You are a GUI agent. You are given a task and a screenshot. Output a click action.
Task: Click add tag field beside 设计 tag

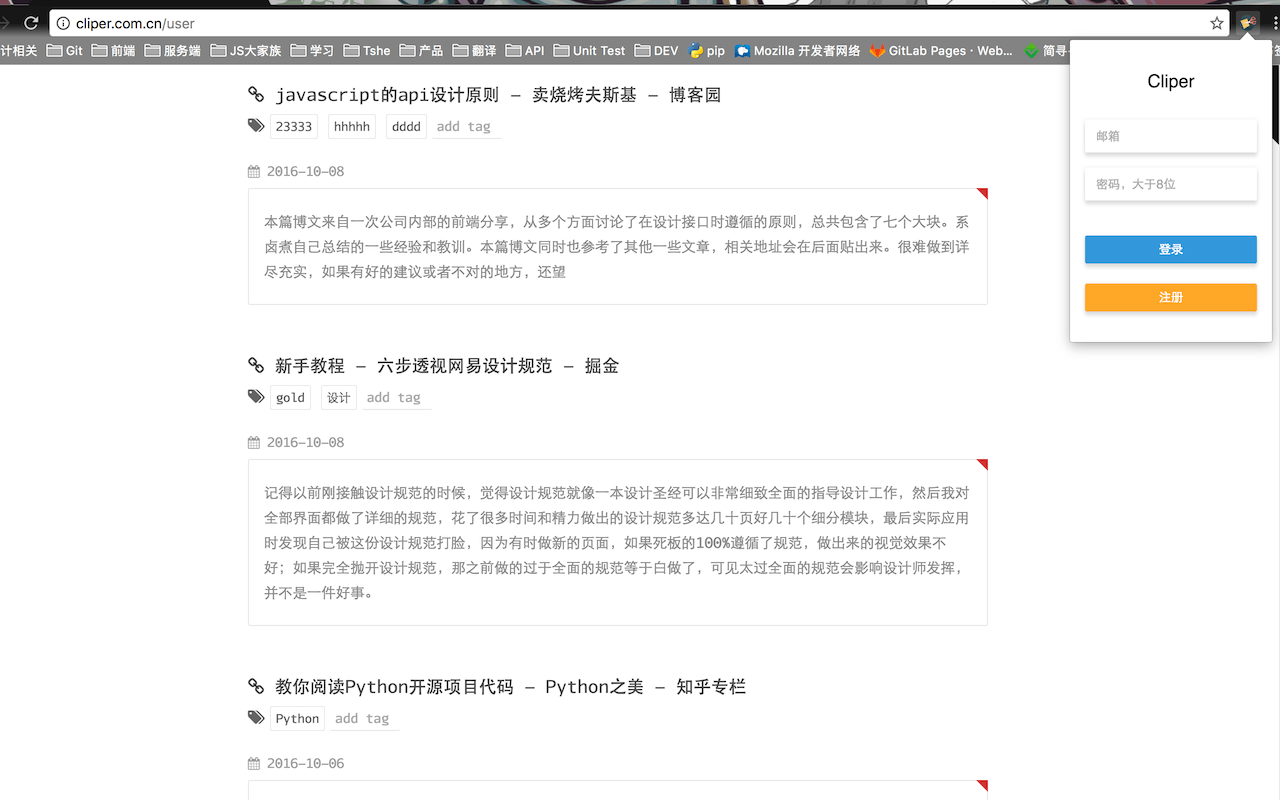coord(396,397)
